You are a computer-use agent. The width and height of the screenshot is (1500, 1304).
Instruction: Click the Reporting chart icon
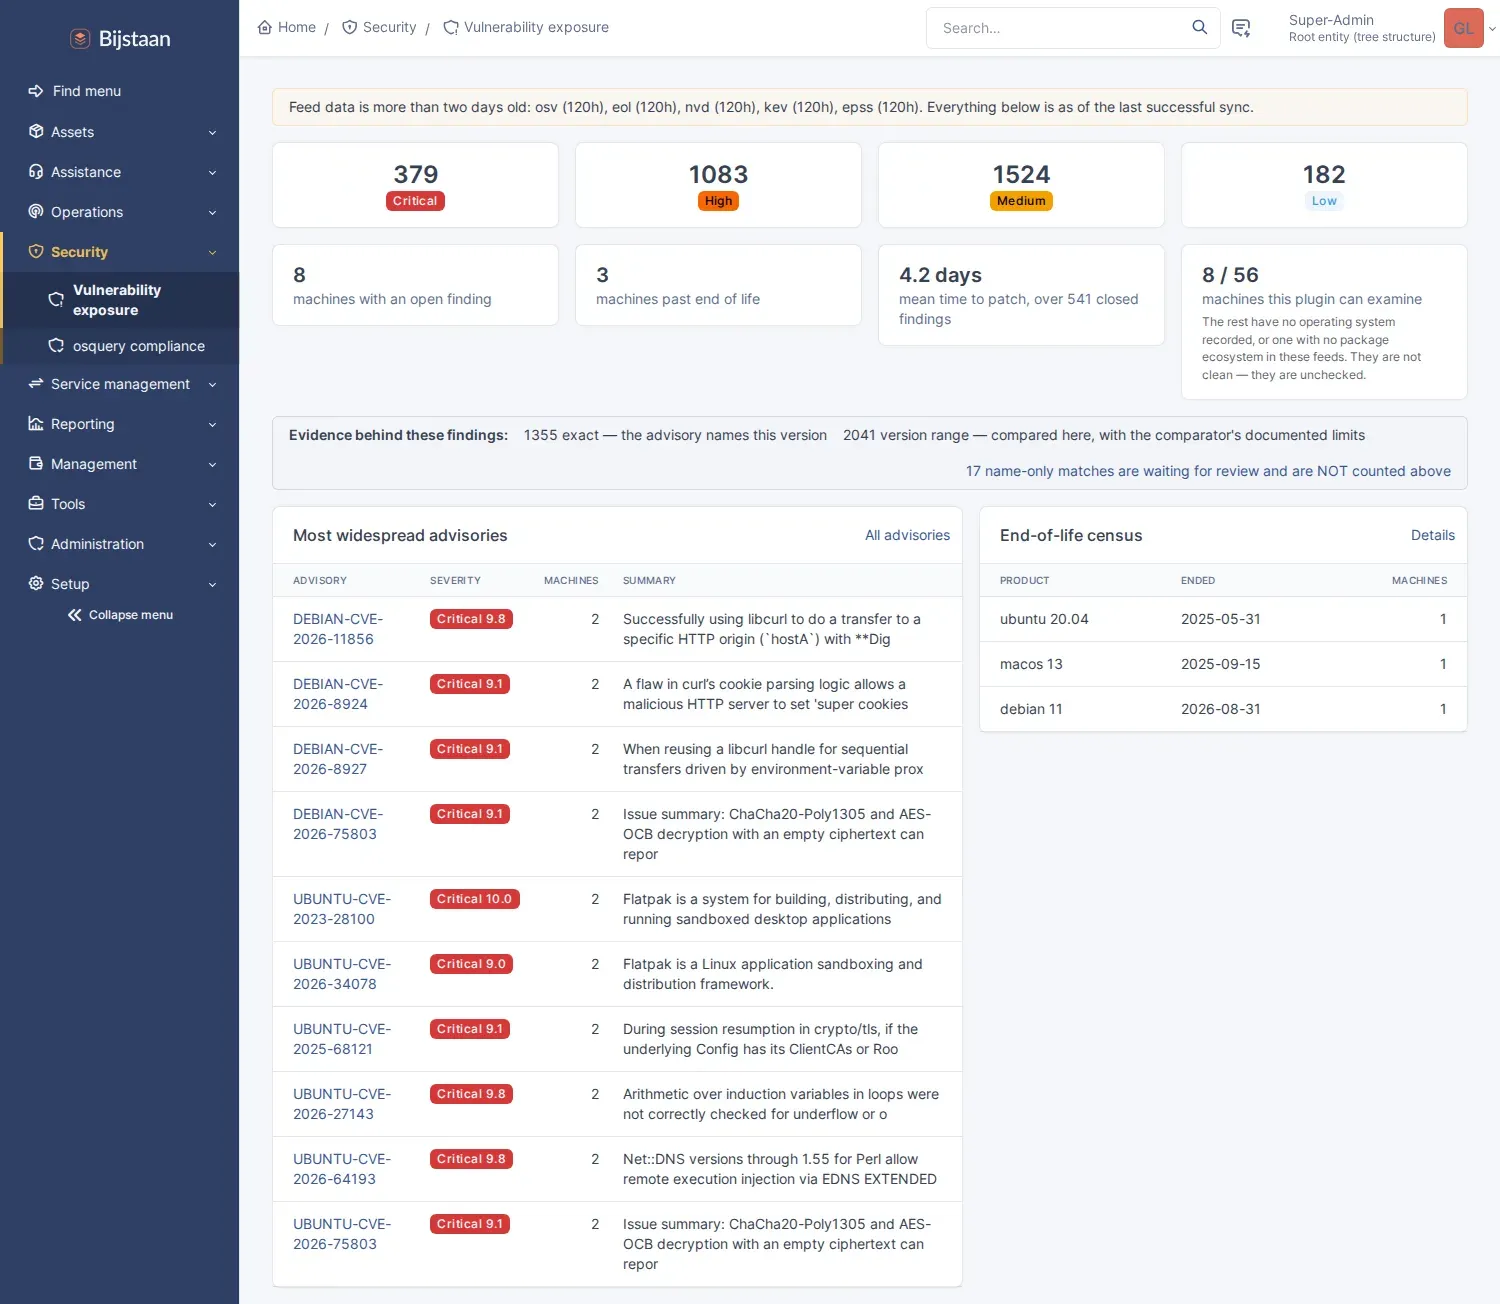[36, 424]
